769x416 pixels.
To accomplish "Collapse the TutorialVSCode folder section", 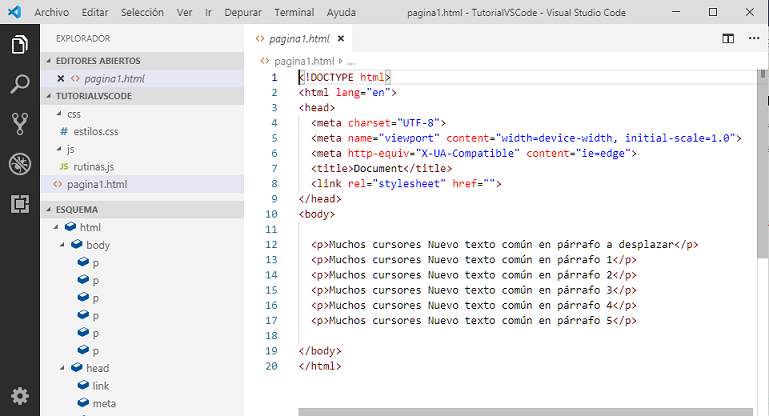I will point(49,96).
